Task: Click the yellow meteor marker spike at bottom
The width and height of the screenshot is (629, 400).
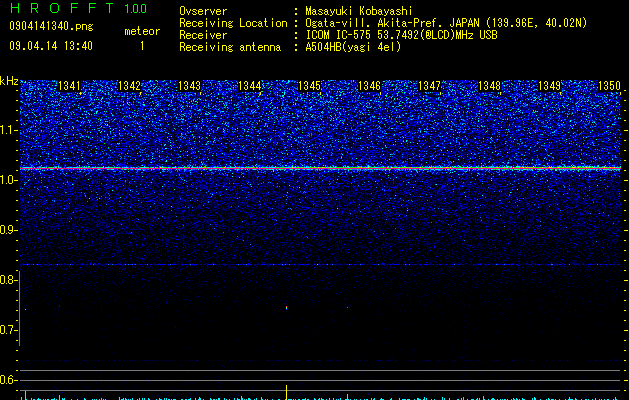Action: click(x=286, y=392)
